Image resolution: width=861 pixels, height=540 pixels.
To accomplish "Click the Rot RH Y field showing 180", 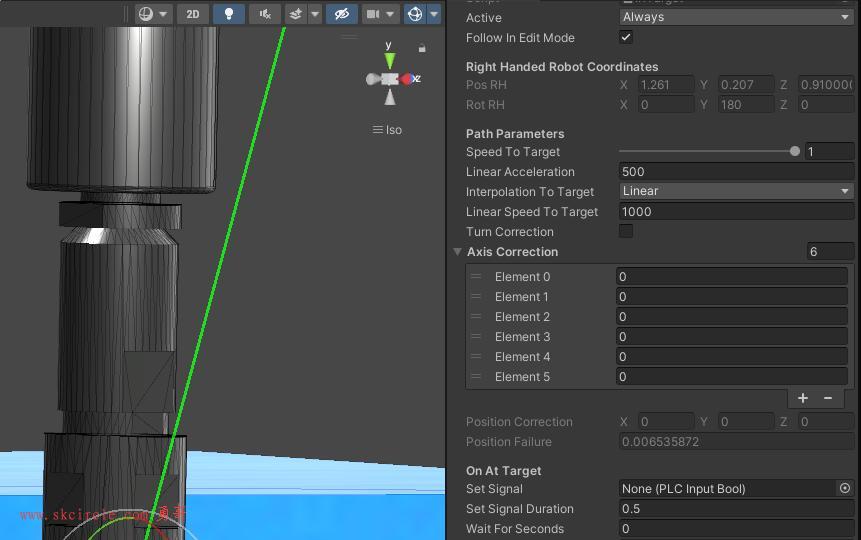I will (x=746, y=105).
